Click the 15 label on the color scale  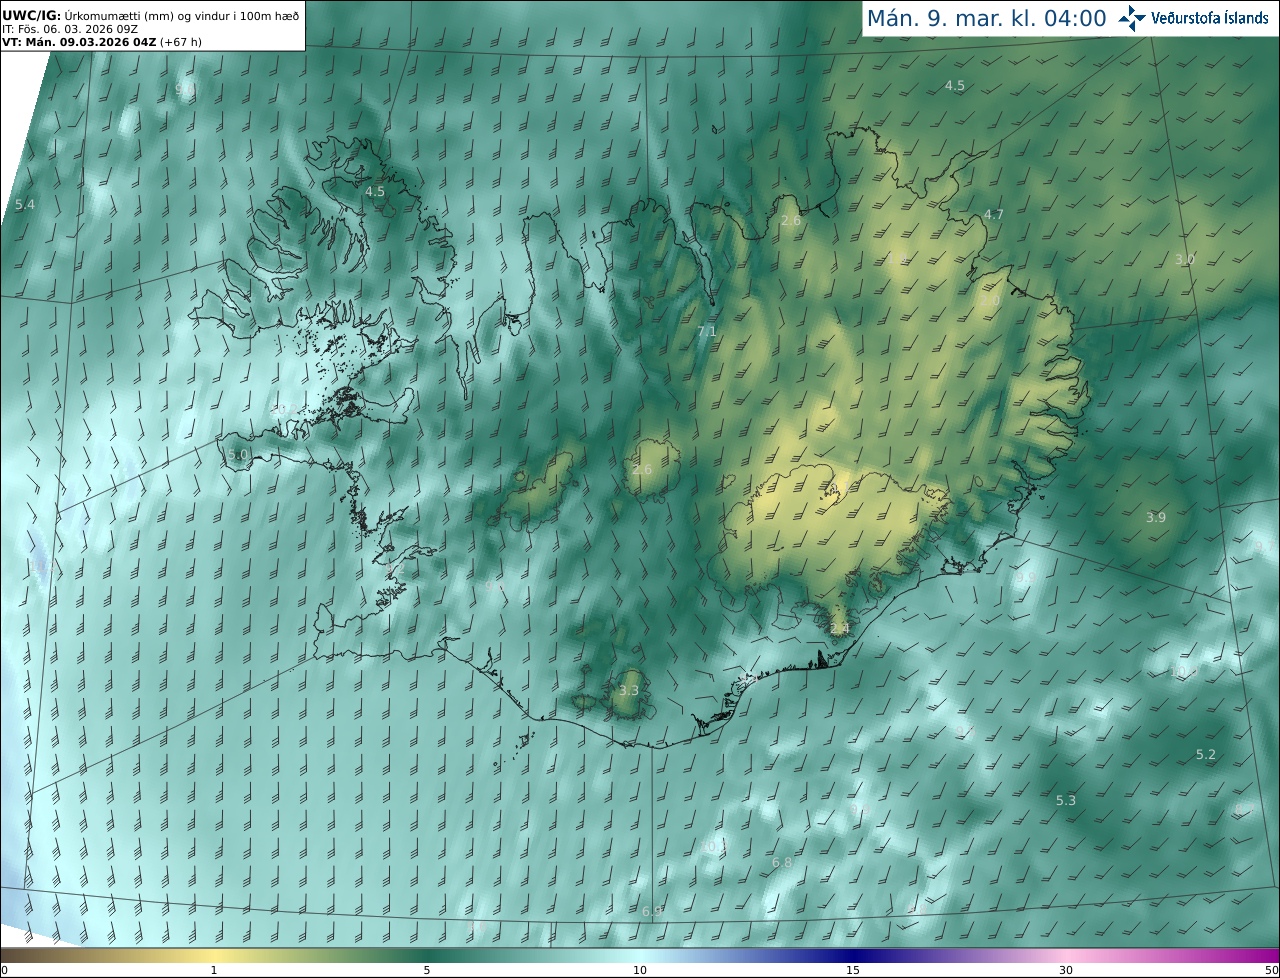click(853, 970)
